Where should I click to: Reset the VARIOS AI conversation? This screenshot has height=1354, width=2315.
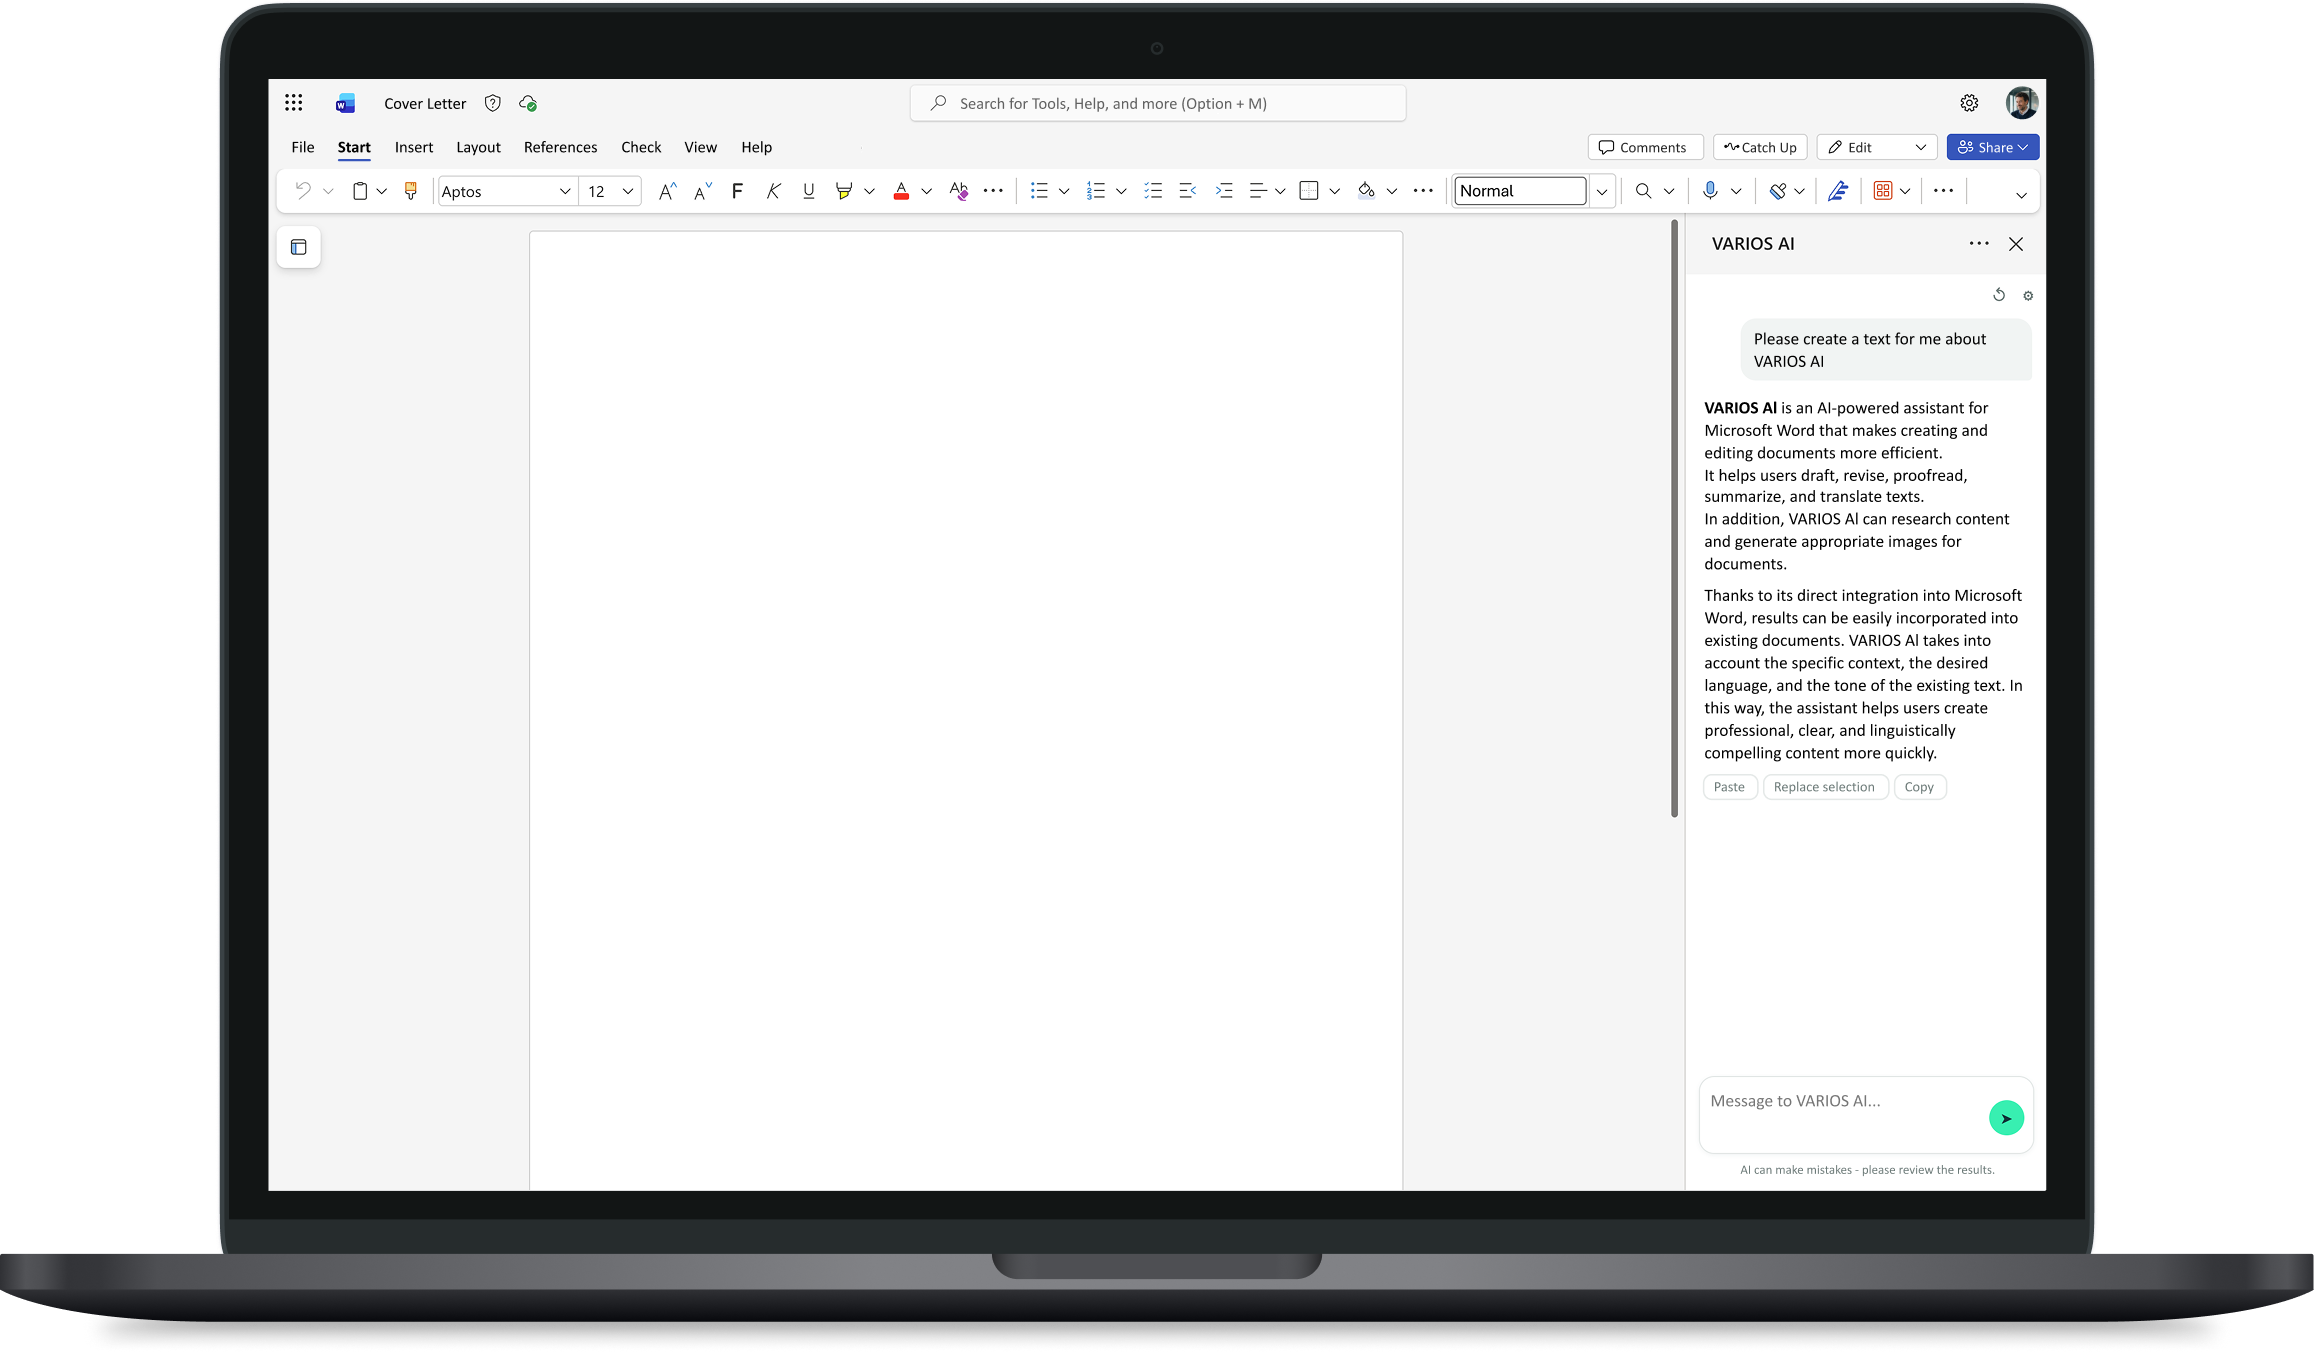coord(1999,295)
